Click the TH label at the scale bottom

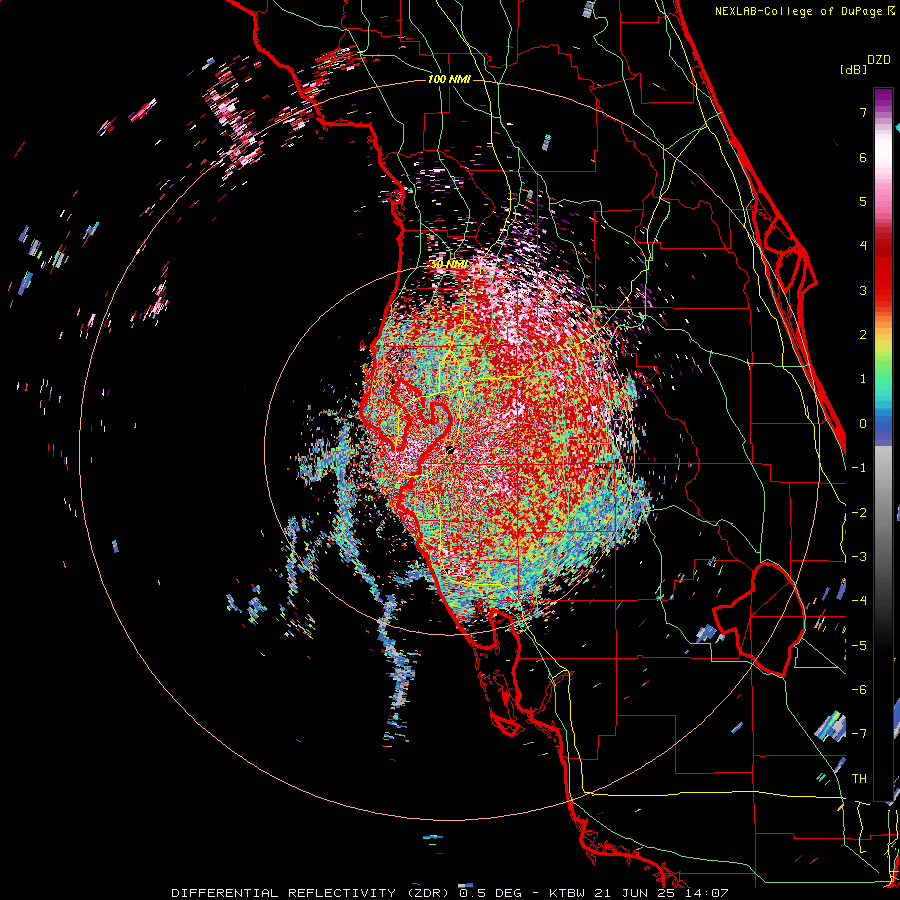(x=859, y=779)
